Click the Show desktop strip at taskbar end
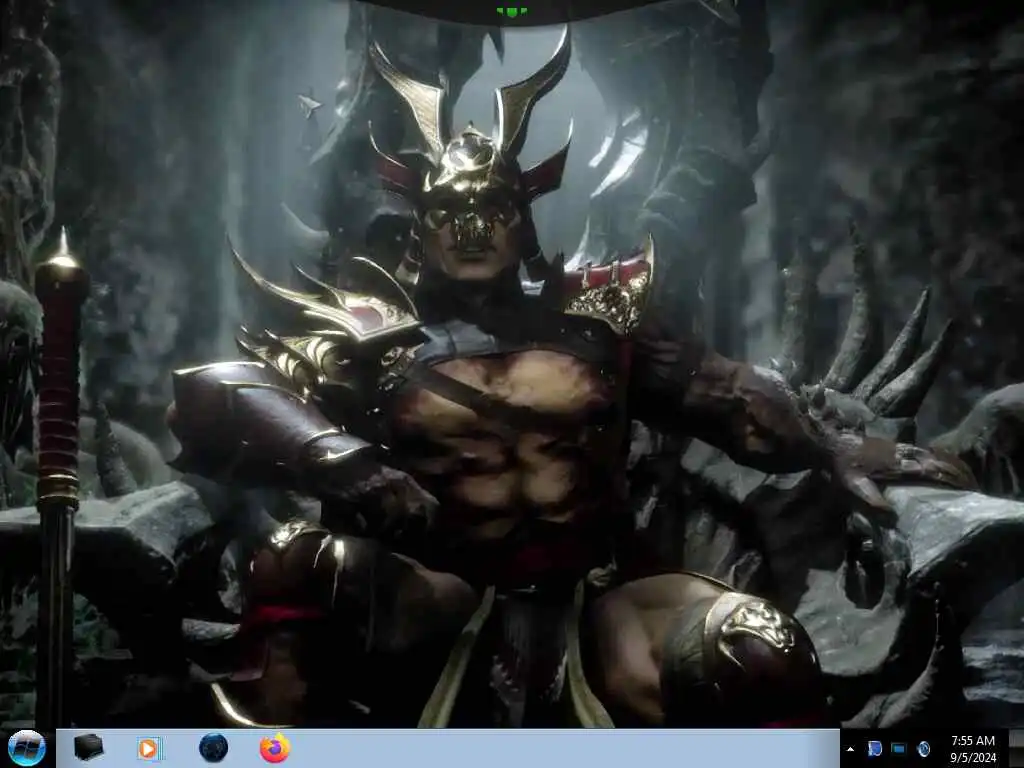1024x768 pixels. [1016, 748]
